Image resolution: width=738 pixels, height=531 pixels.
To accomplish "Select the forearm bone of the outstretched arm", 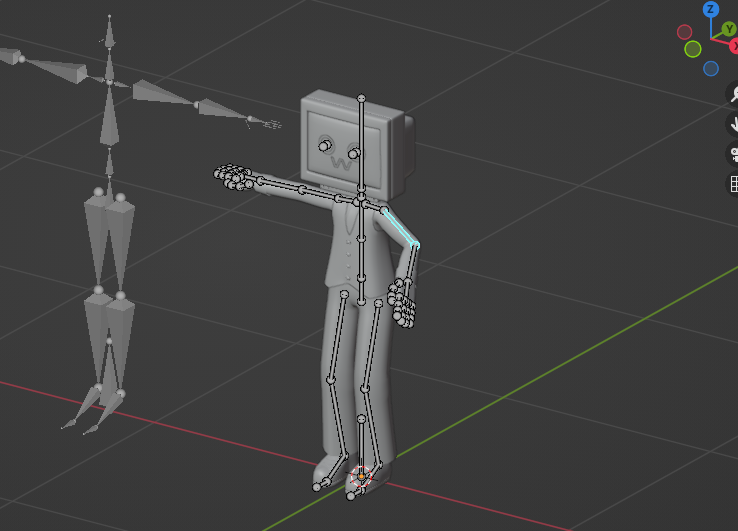I will point(281,185).
